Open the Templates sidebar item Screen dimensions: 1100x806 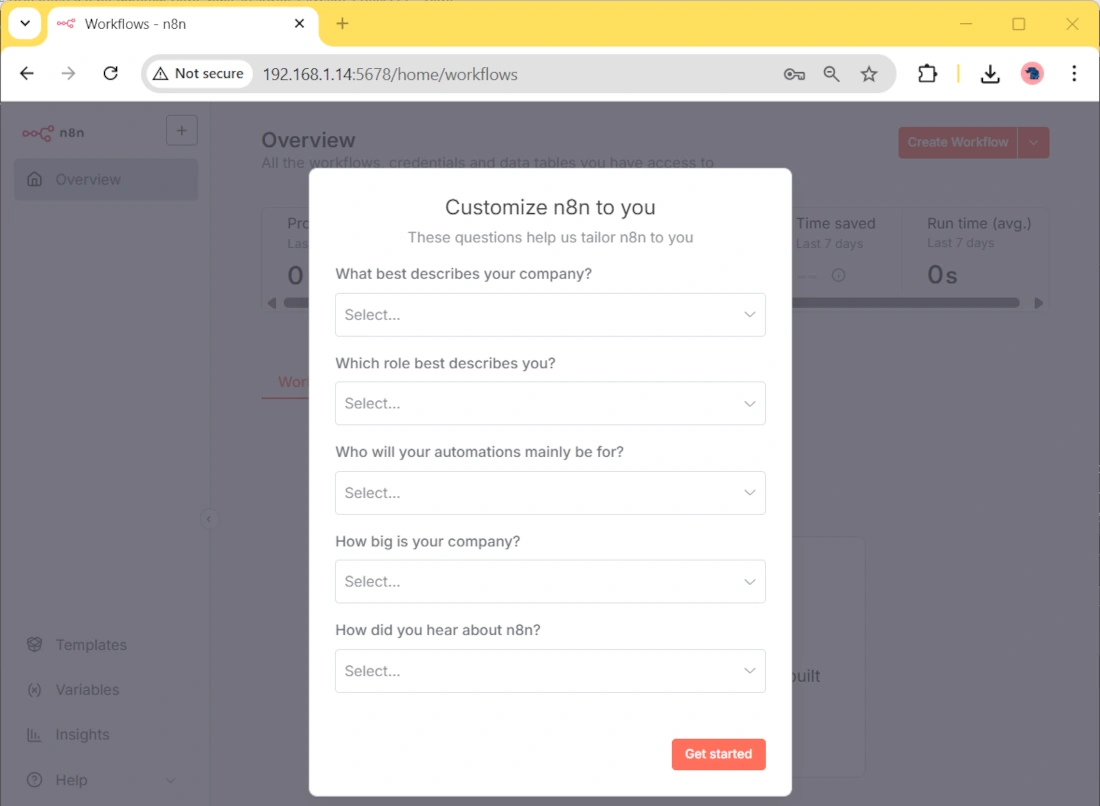[x=90, y=645]
